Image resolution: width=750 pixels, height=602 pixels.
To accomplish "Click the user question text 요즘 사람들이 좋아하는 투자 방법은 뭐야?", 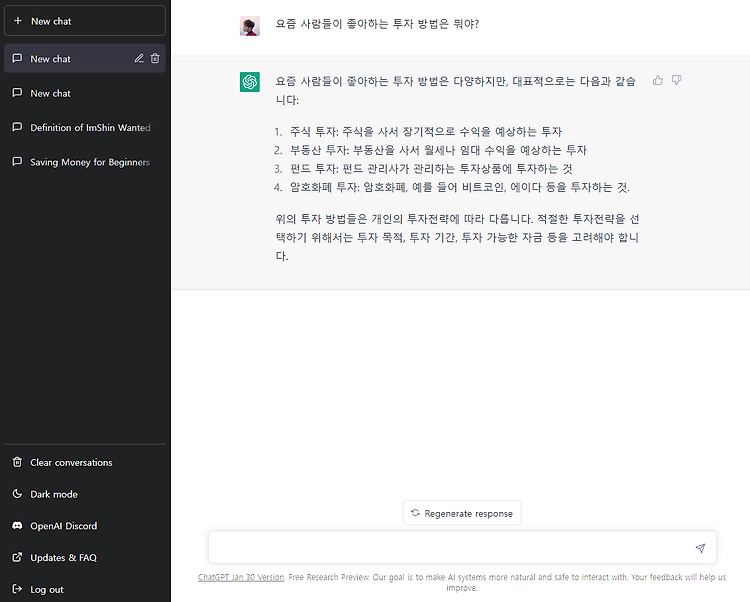I will [x=377, y=24].
